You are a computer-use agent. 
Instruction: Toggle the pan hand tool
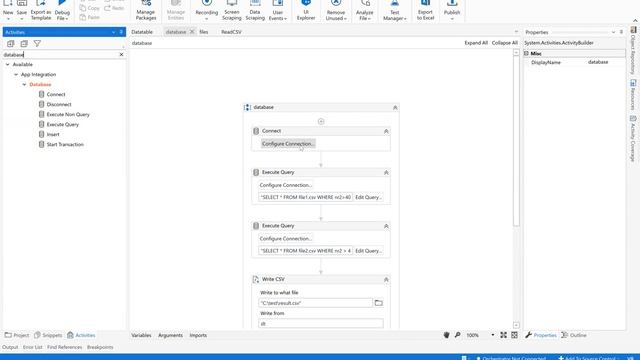pyautogui.click(x=447, y=335)
